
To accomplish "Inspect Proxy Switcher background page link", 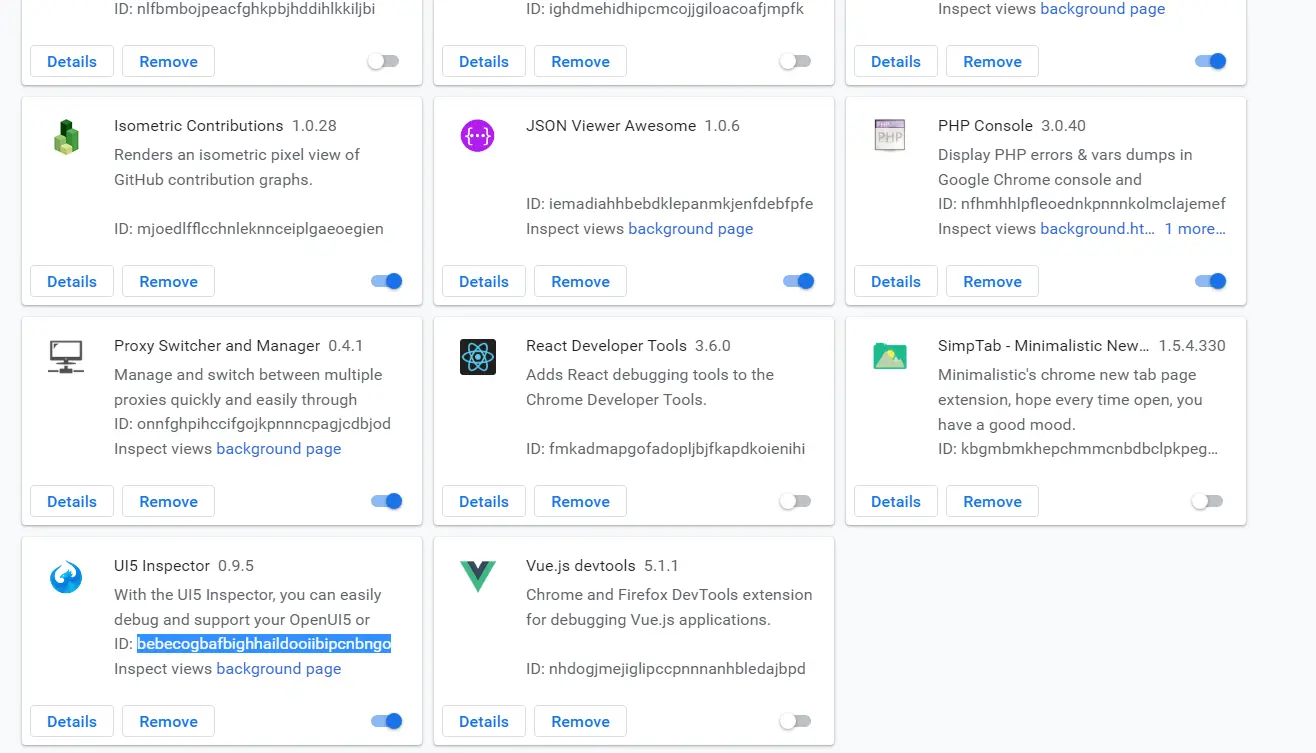I will [278, 449].
